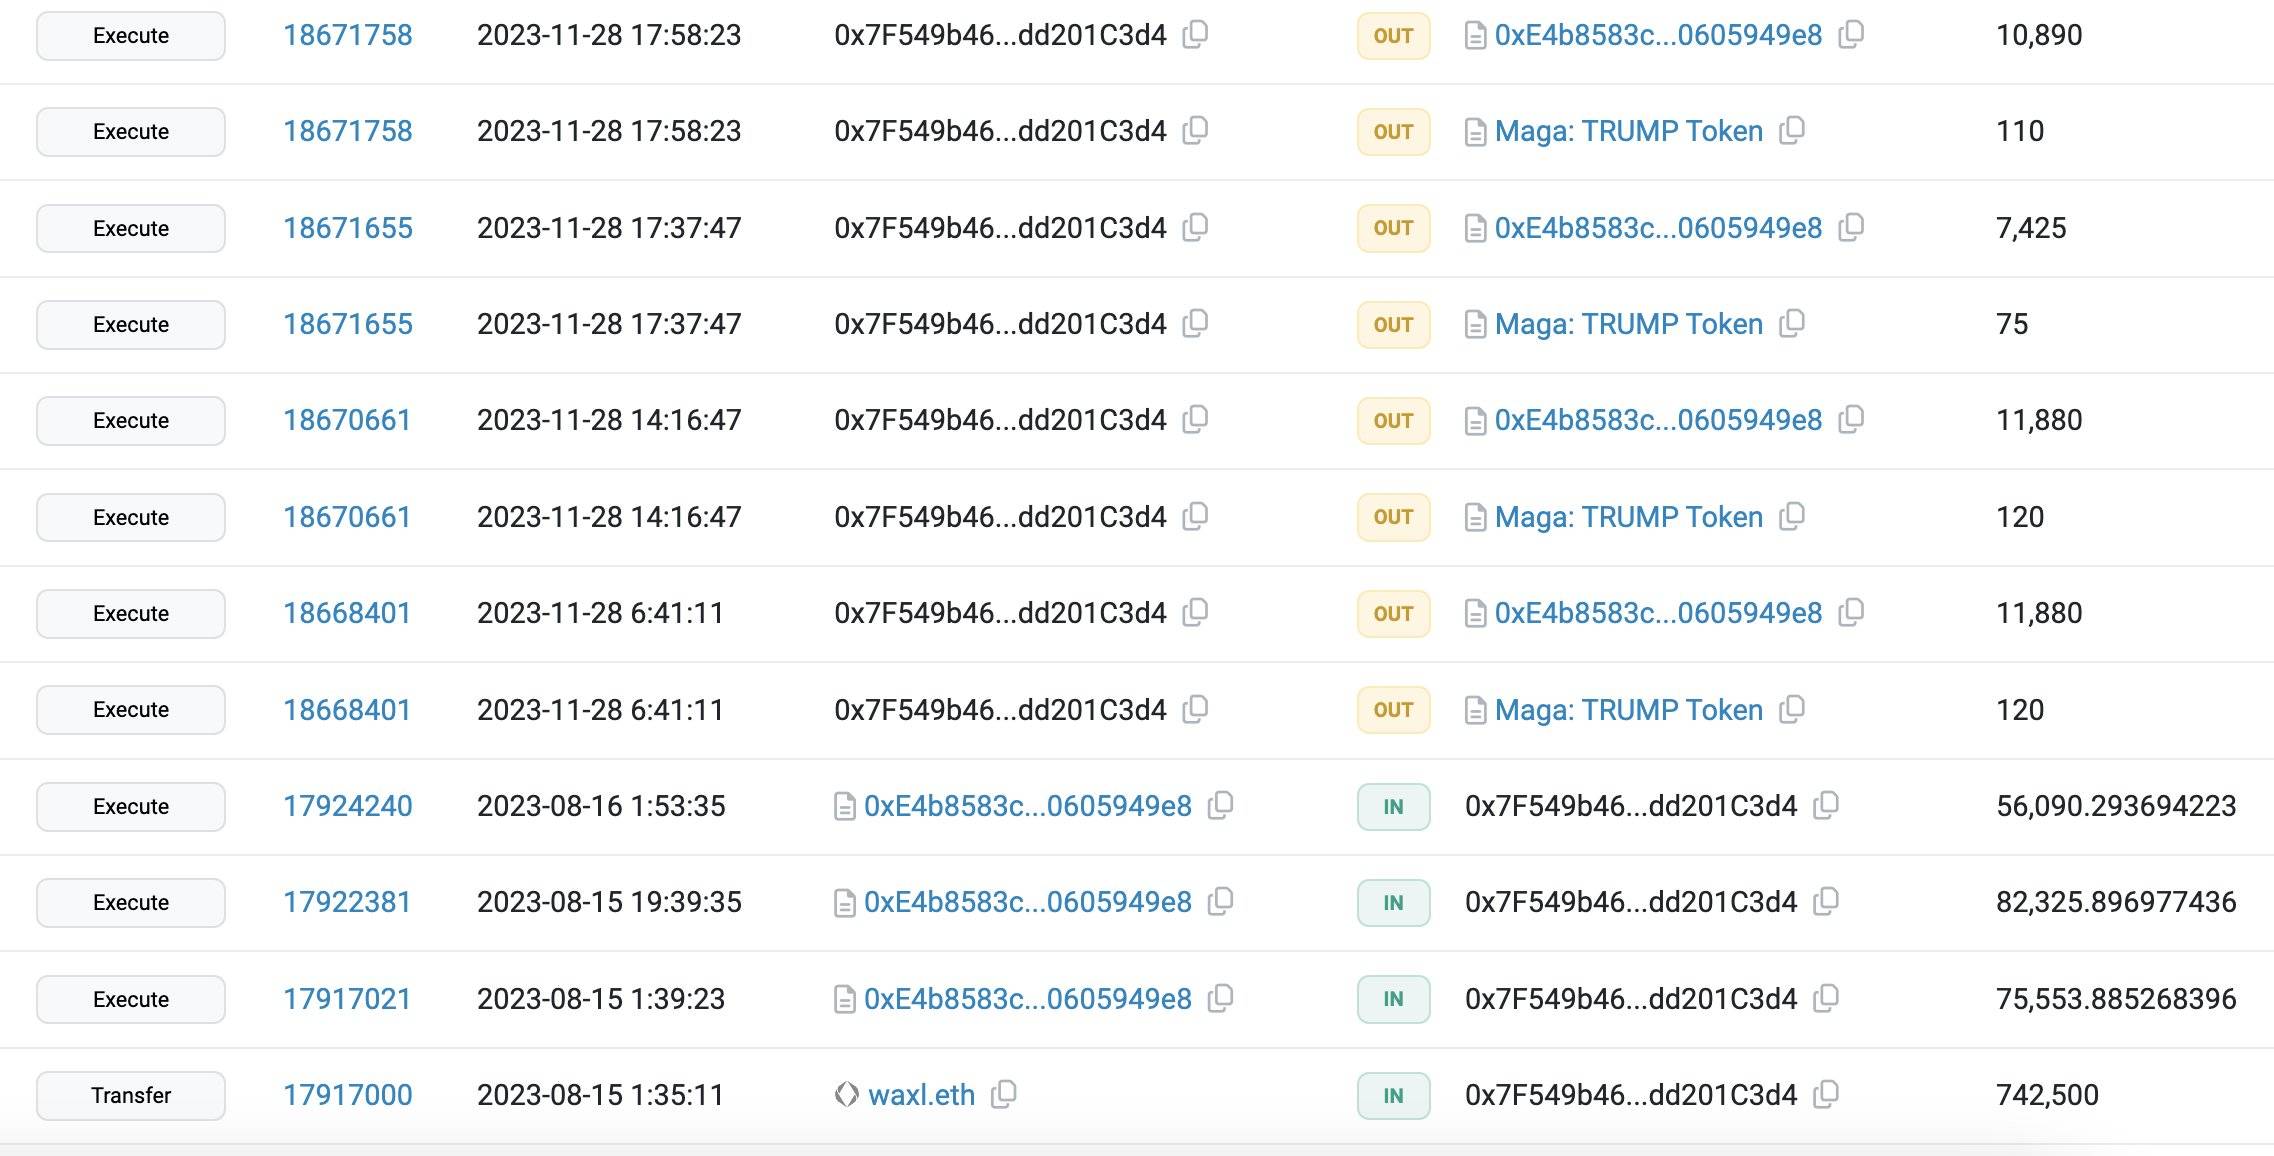Copy sender address in the 7,425 row
The image size is (2274, 1156).
[x=1195, y=228]
